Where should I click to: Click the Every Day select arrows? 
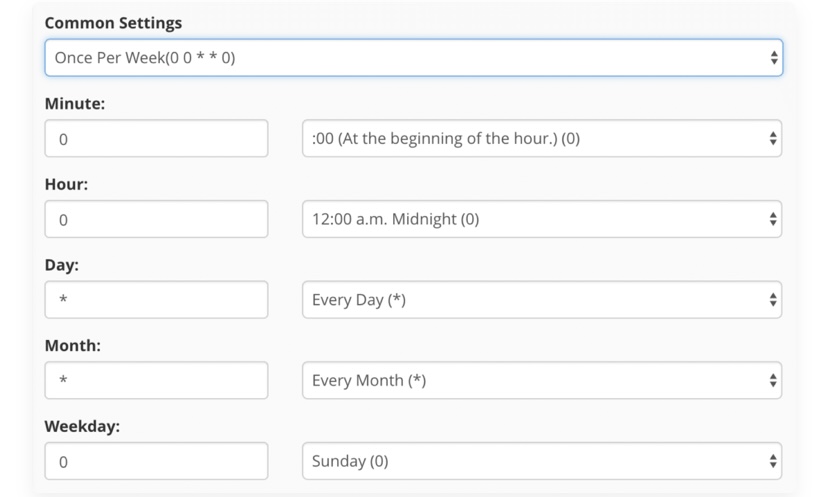click(773, 299)
